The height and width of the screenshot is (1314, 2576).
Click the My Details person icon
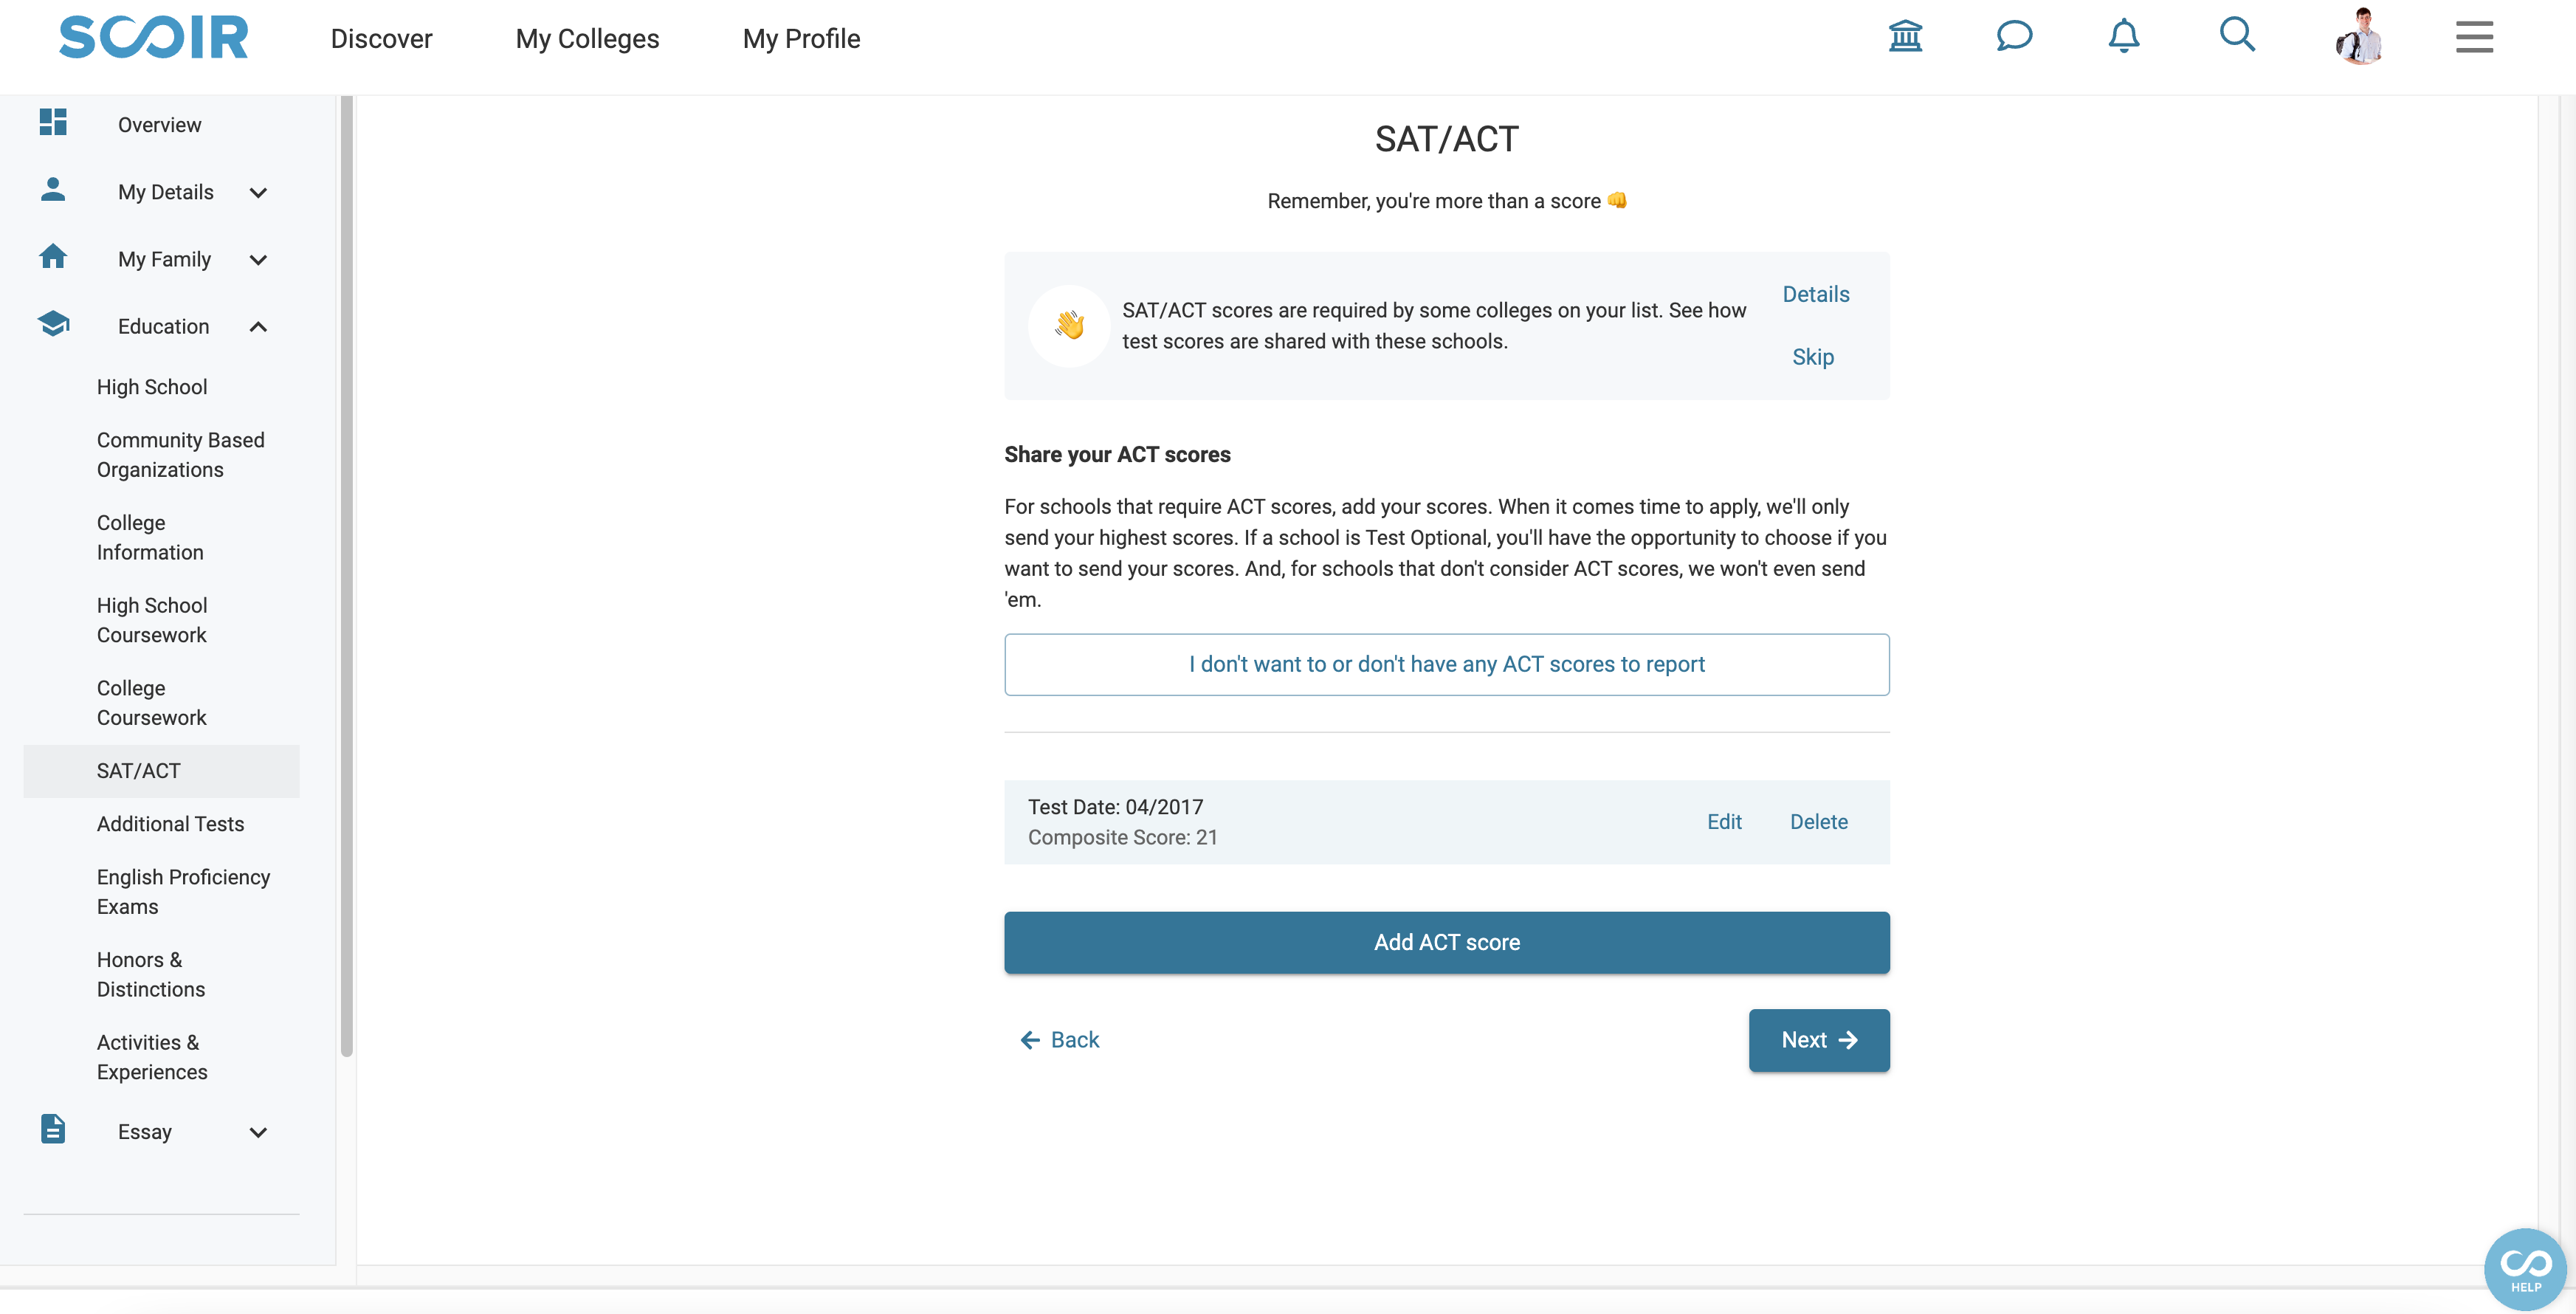53,189
